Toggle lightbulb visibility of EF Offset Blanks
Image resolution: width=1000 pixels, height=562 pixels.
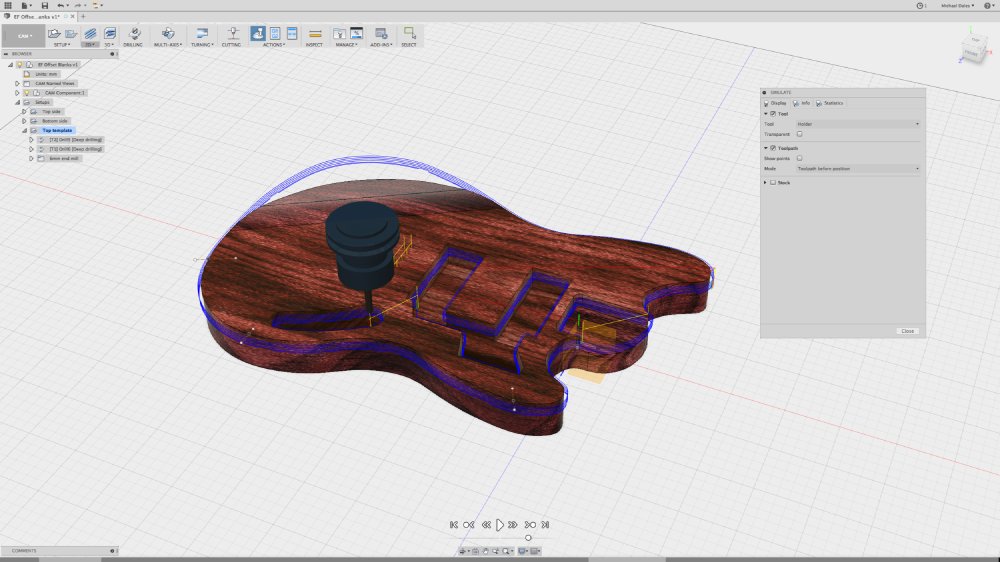pyautogui.click(x=20, y=64)
